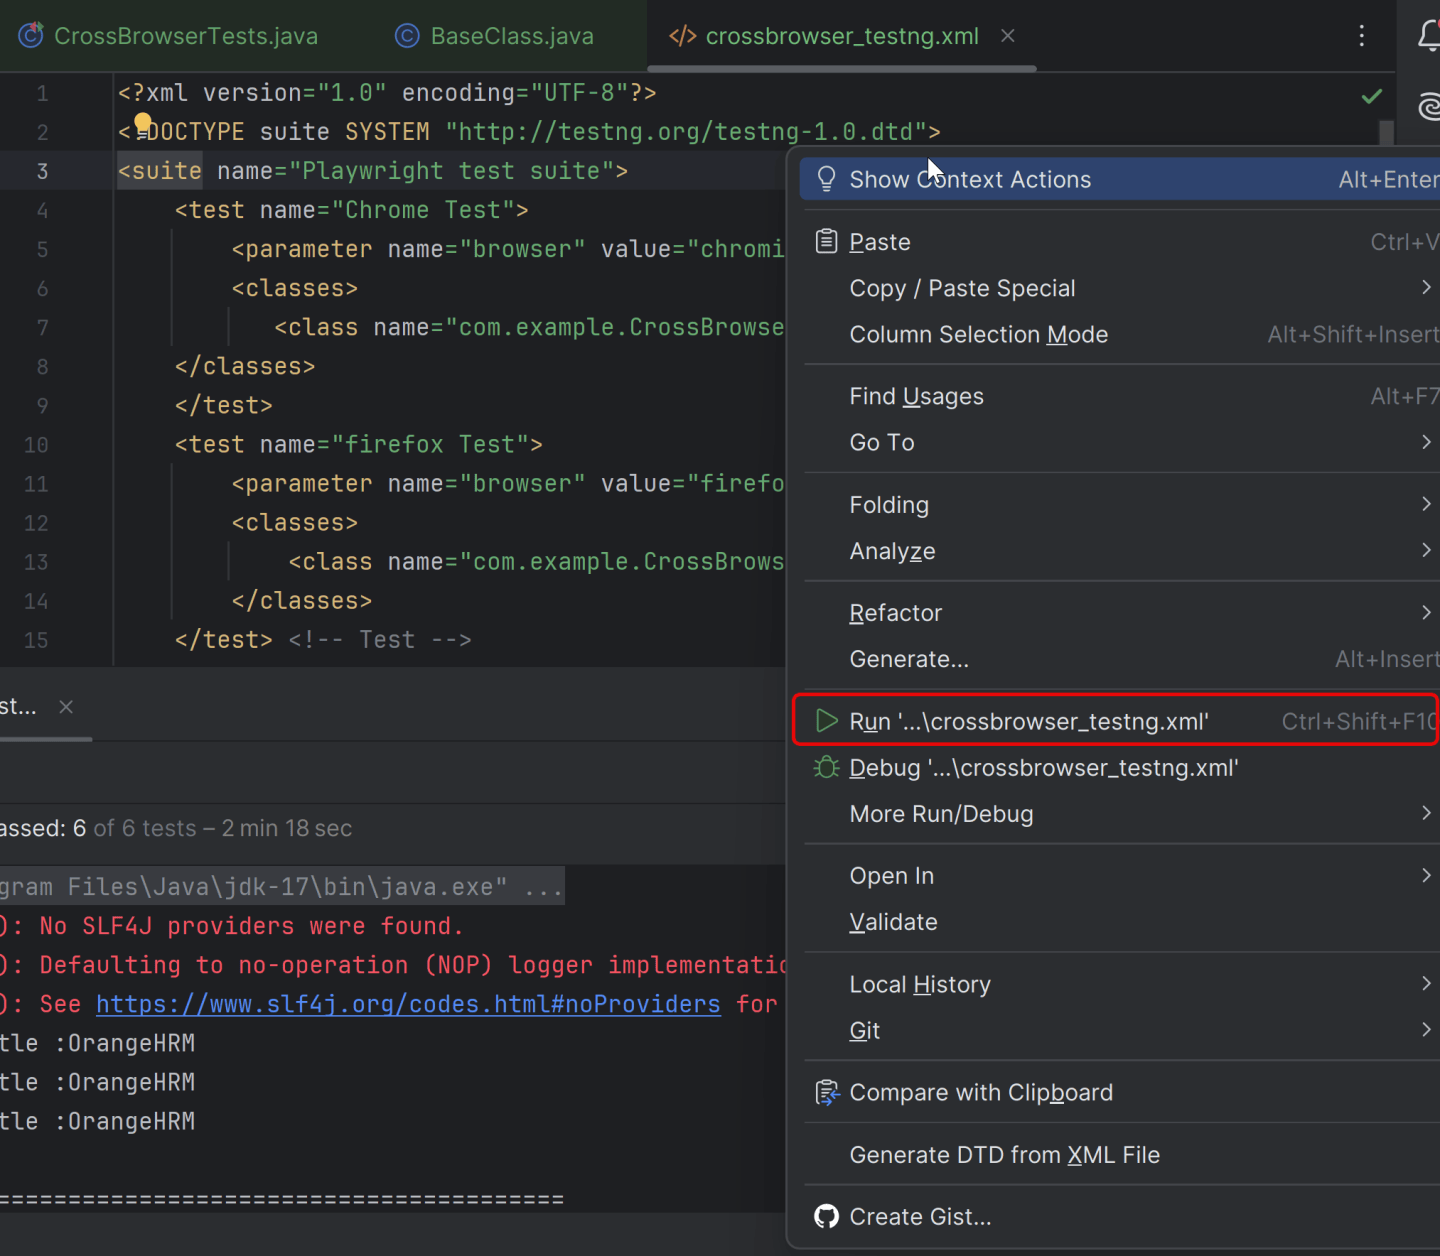Expand the Open In submenu
The height and width of the screenshot is (1256, 1440).
click(x=1426, y=875)
